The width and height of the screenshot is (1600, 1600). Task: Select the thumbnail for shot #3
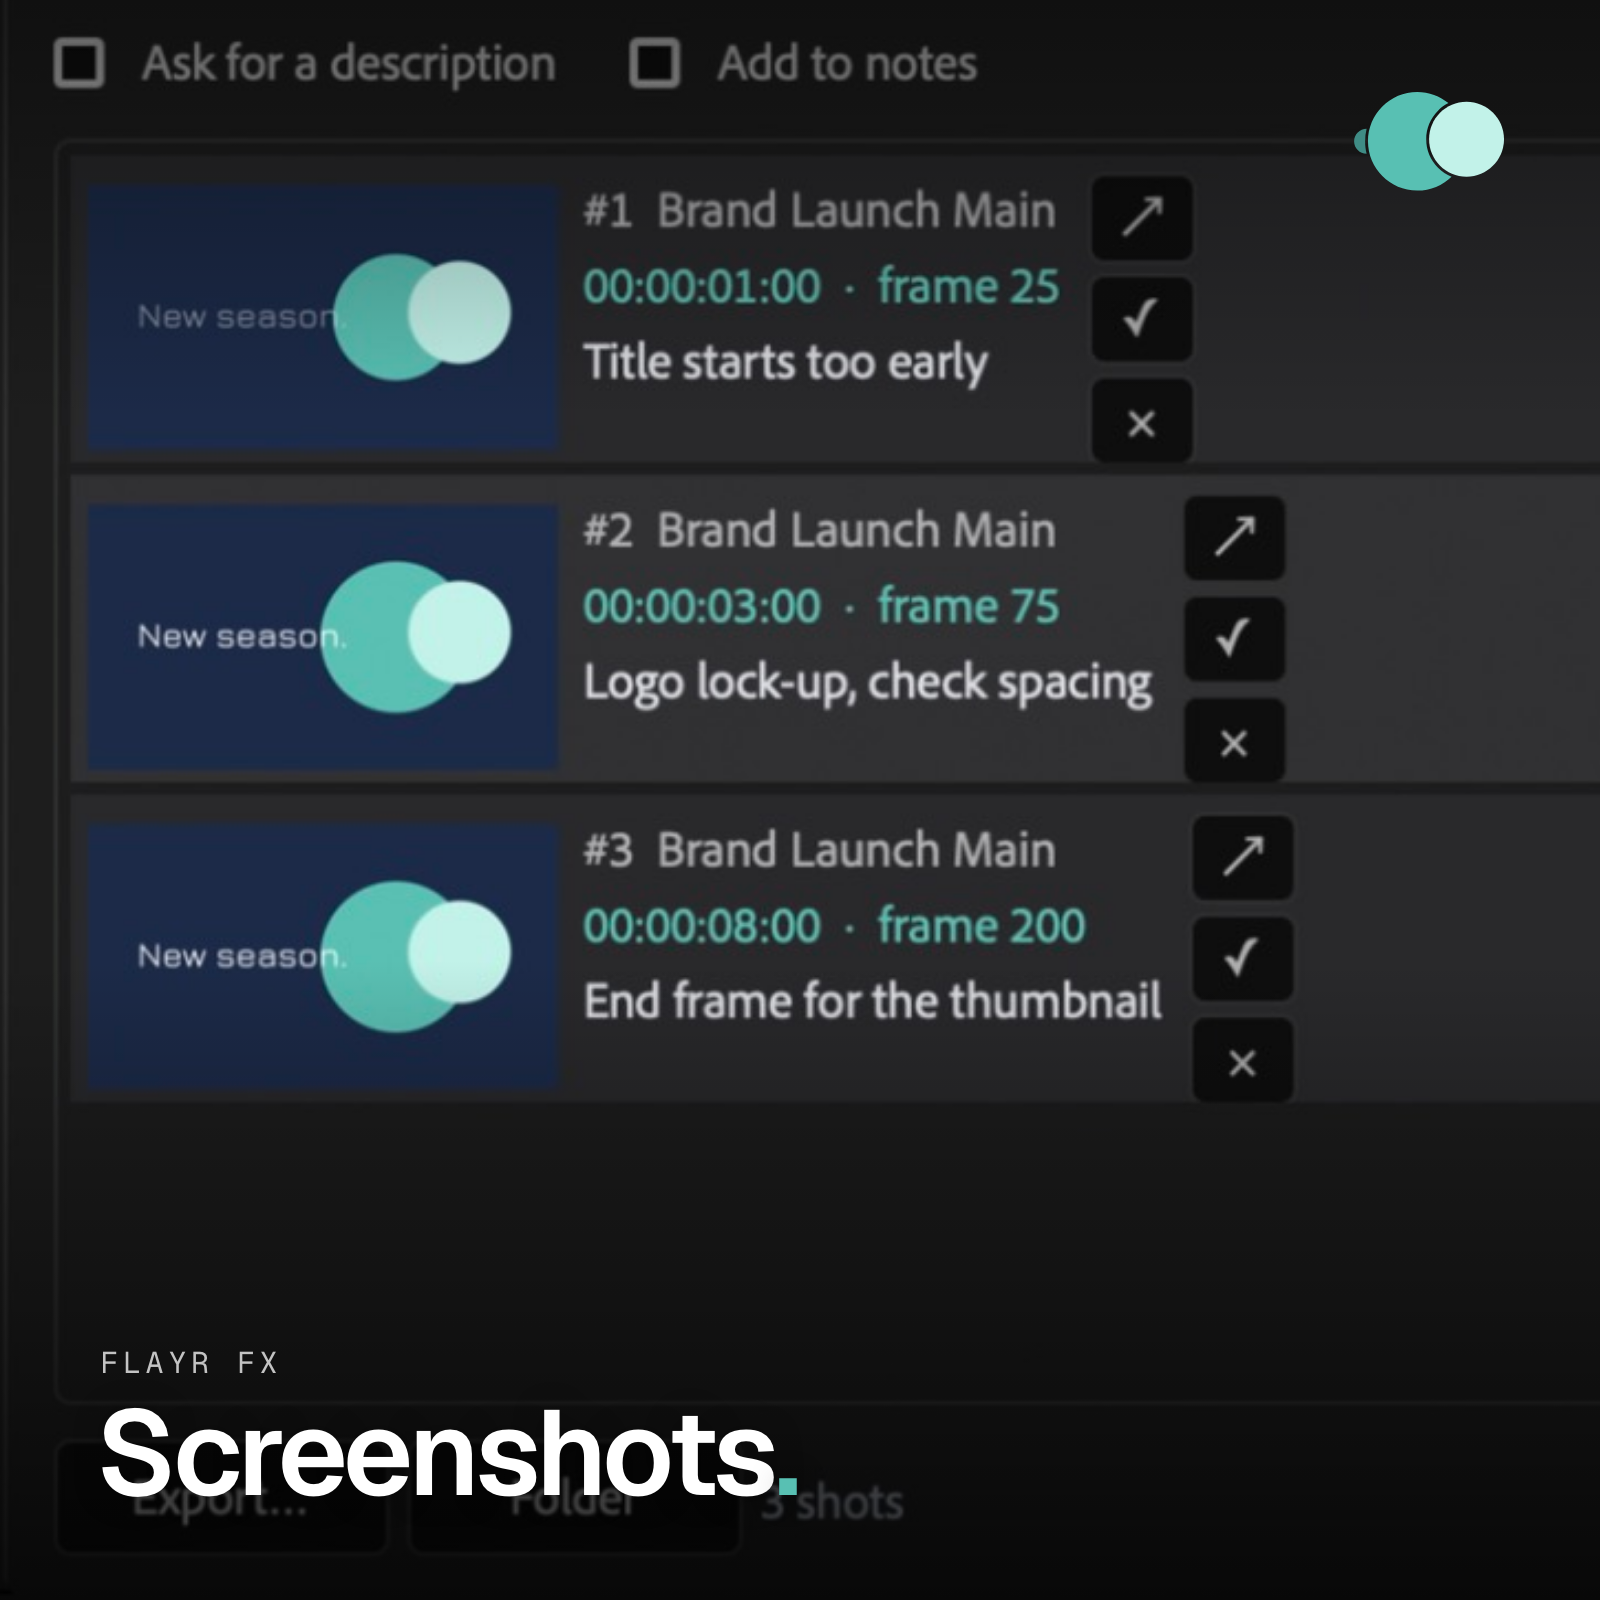point(323,957)
